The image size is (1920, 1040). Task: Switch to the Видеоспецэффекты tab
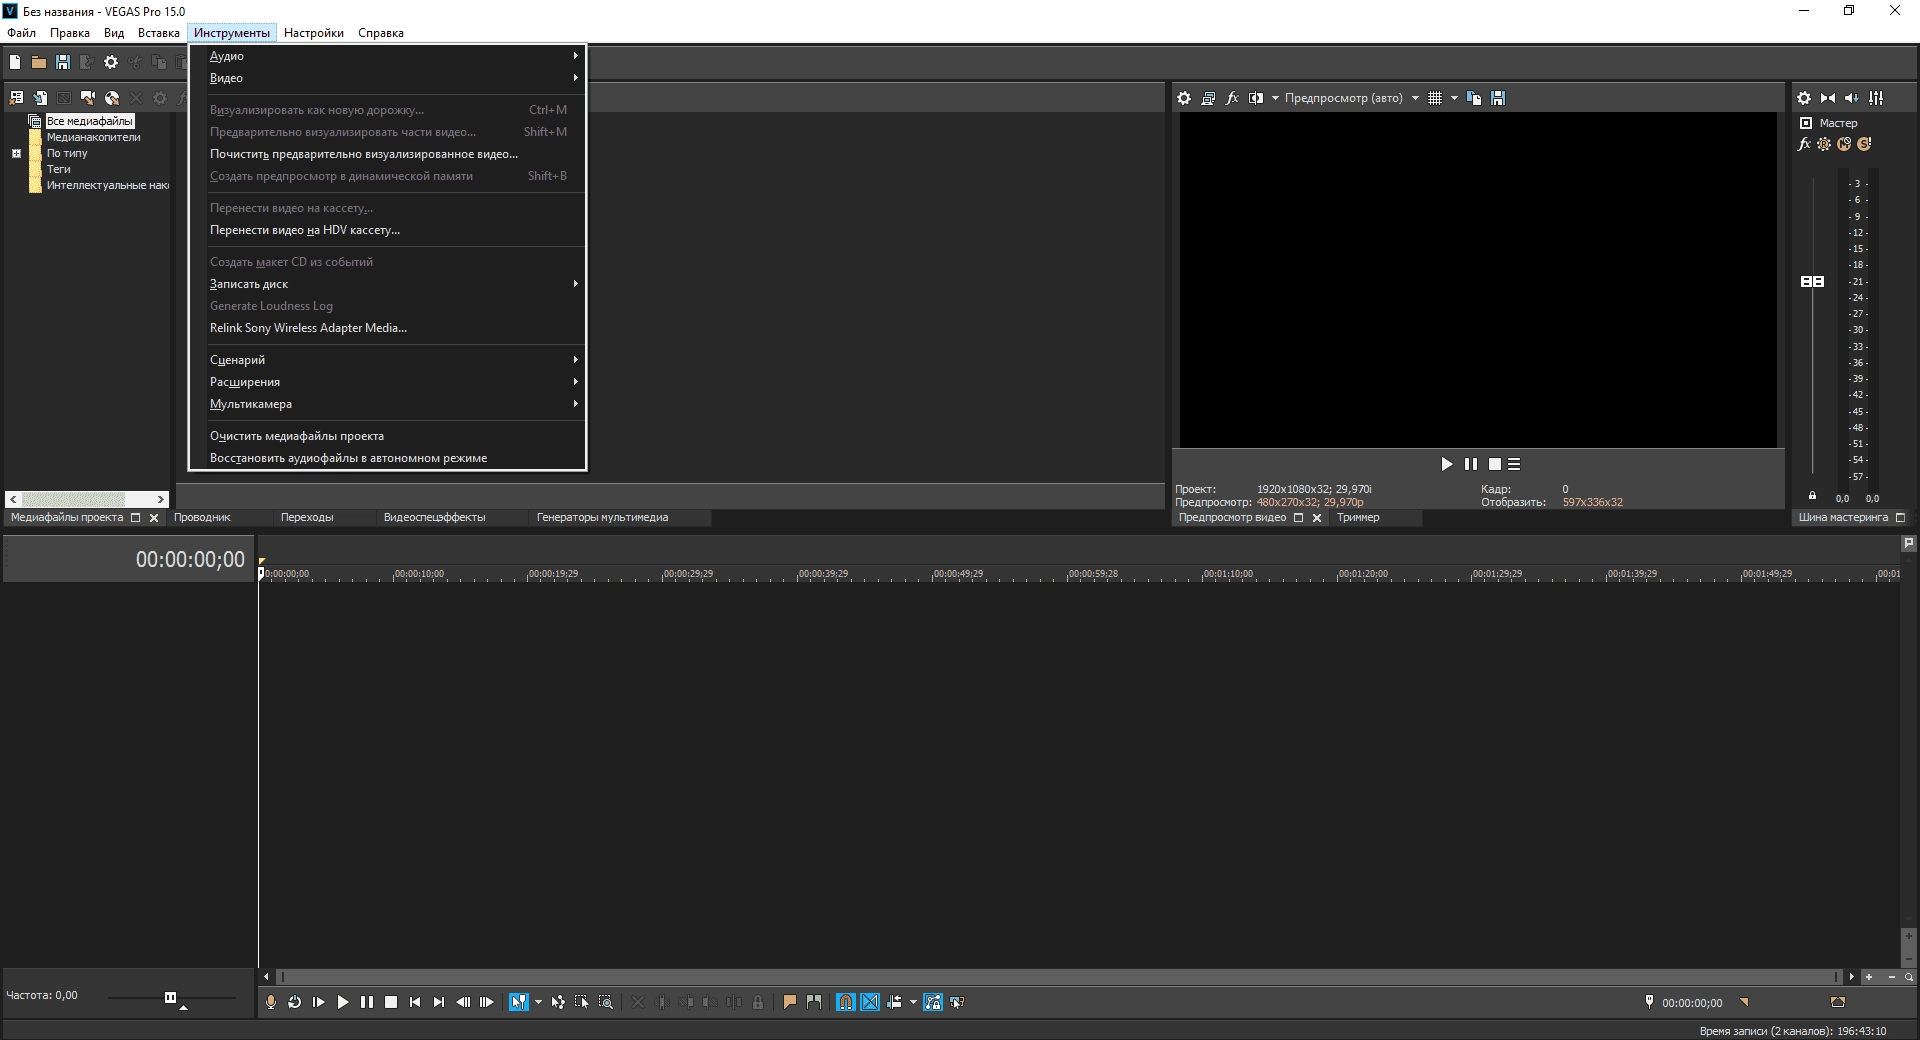(434, 518)
